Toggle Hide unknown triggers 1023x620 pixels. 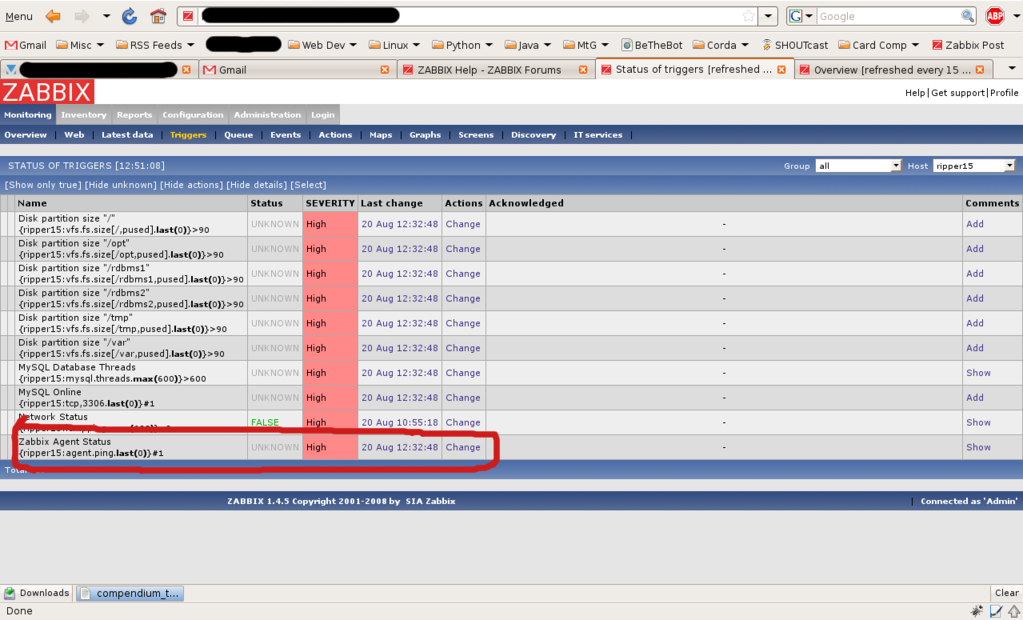(121, 185)
